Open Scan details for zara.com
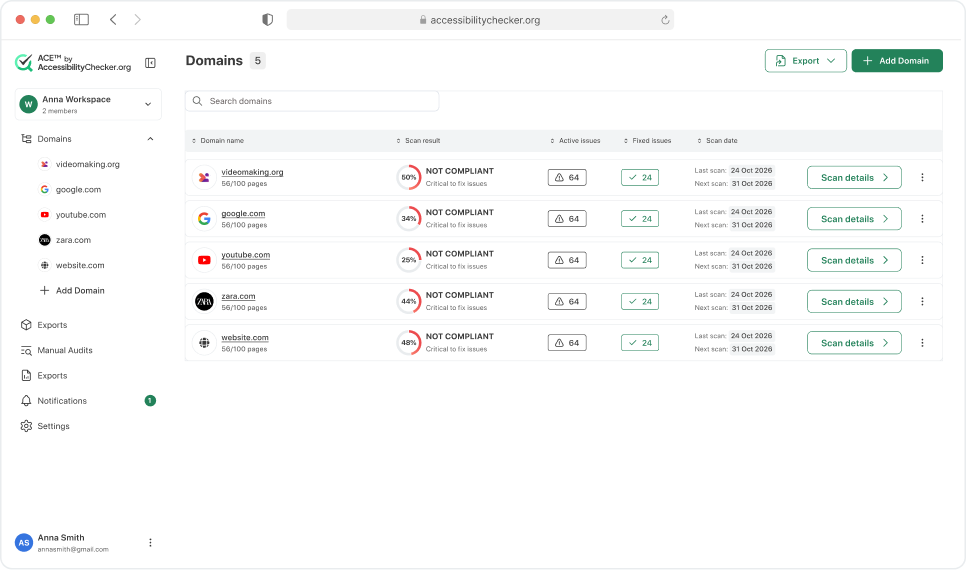This screenshot has height=570, width=966. pyautogui.click(x=854, y=301)
